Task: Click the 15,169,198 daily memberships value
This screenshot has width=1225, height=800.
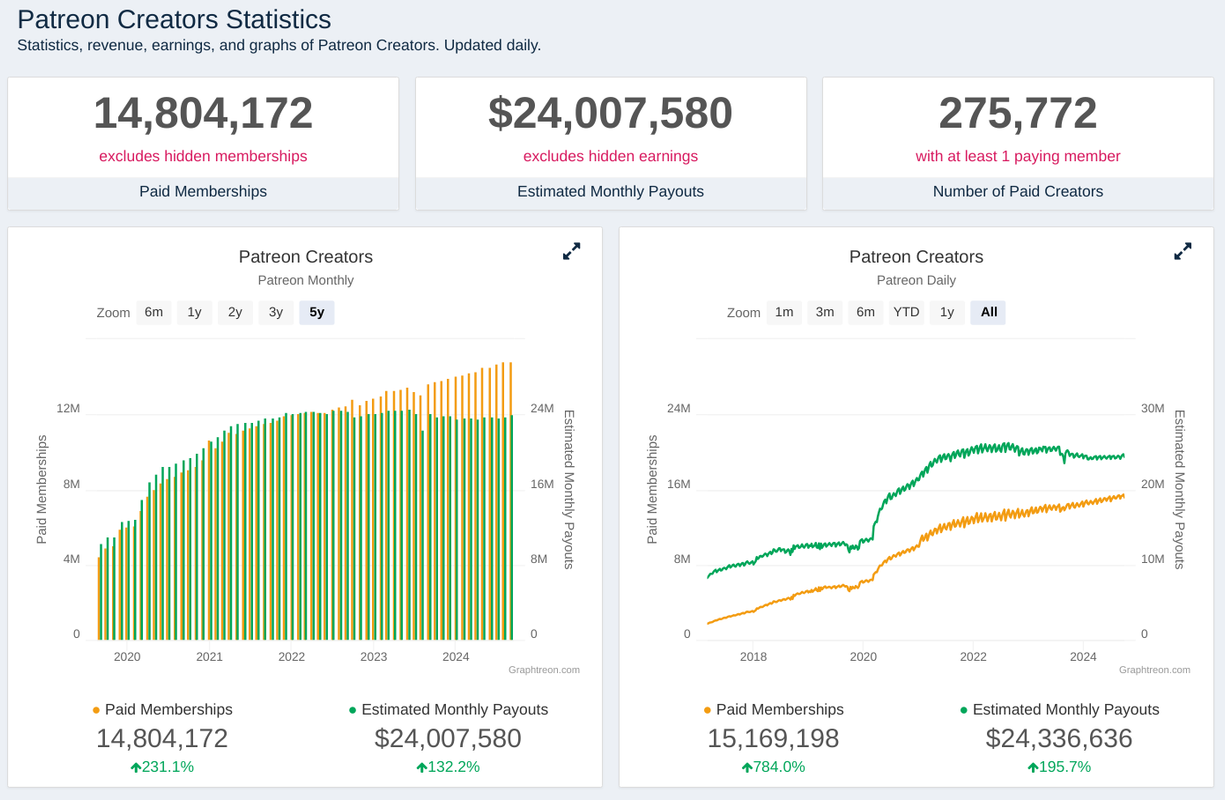Action: pos(773,739)
